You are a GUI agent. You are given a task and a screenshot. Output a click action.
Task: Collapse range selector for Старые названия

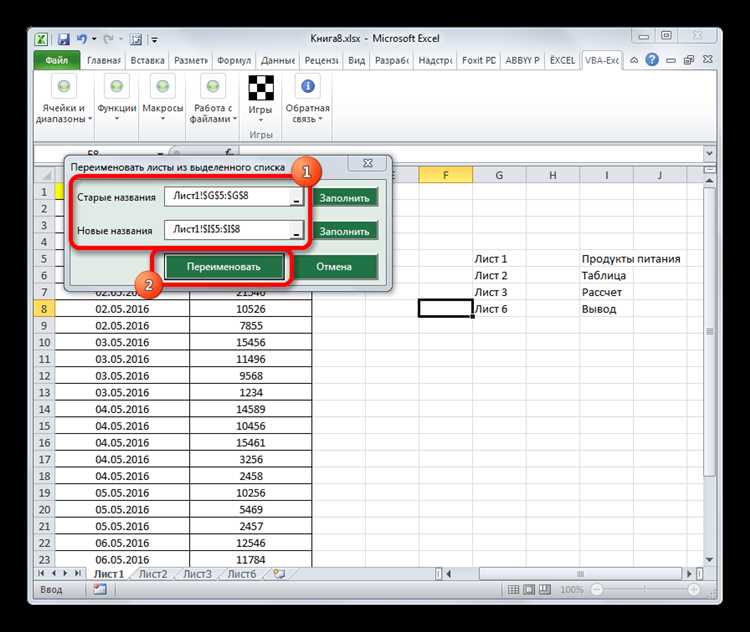pos(297,197)
